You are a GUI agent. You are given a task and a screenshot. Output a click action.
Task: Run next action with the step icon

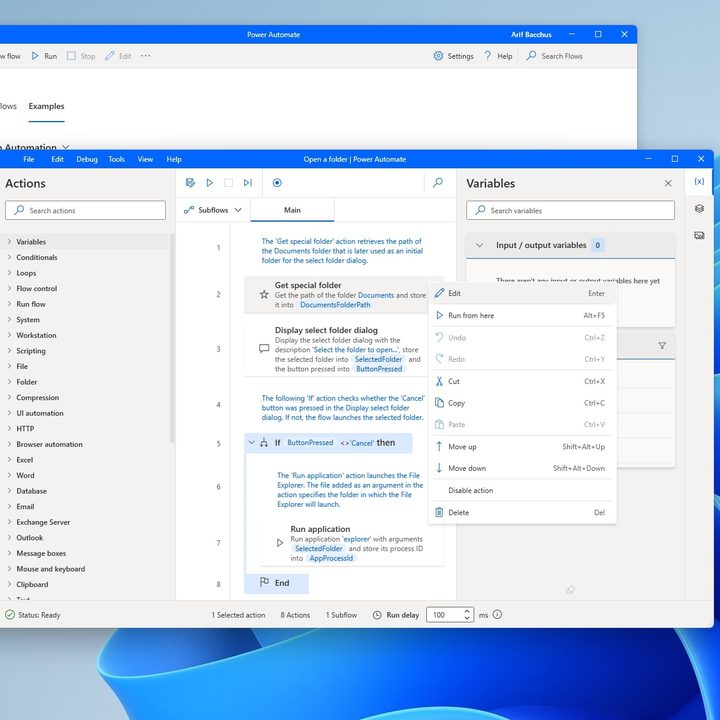tap(248, 183)
